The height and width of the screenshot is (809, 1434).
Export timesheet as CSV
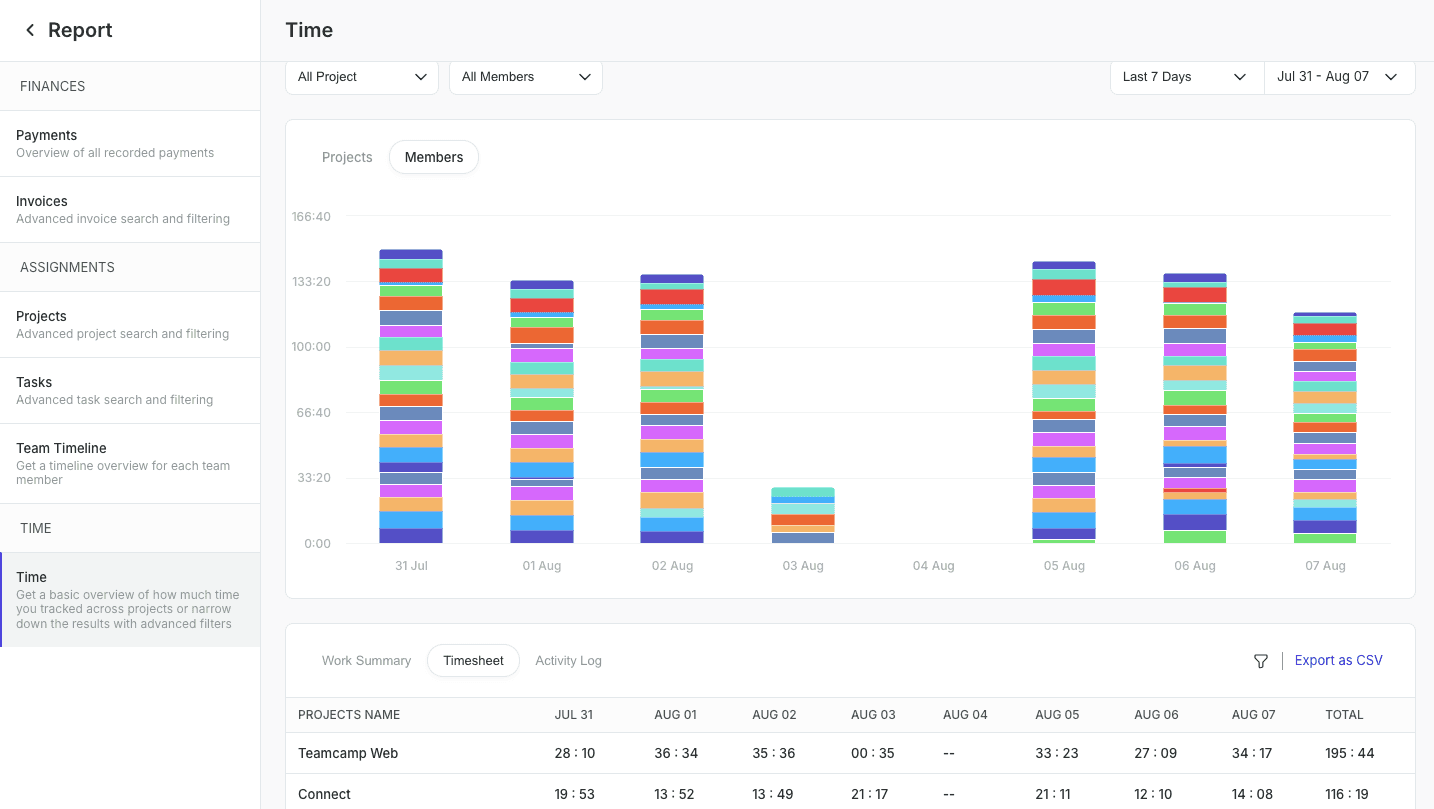point(1339,660)
